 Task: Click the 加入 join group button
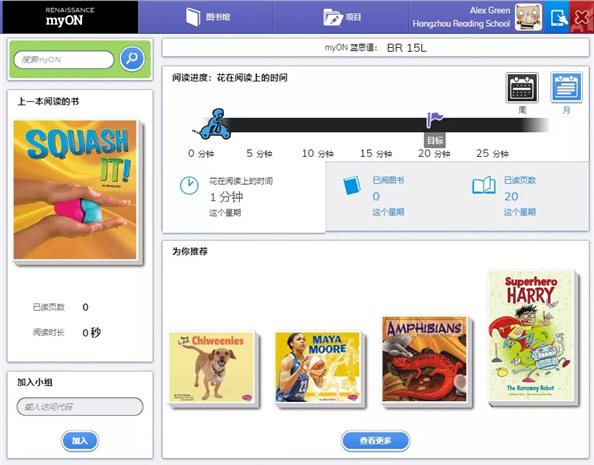coord(80,441)
